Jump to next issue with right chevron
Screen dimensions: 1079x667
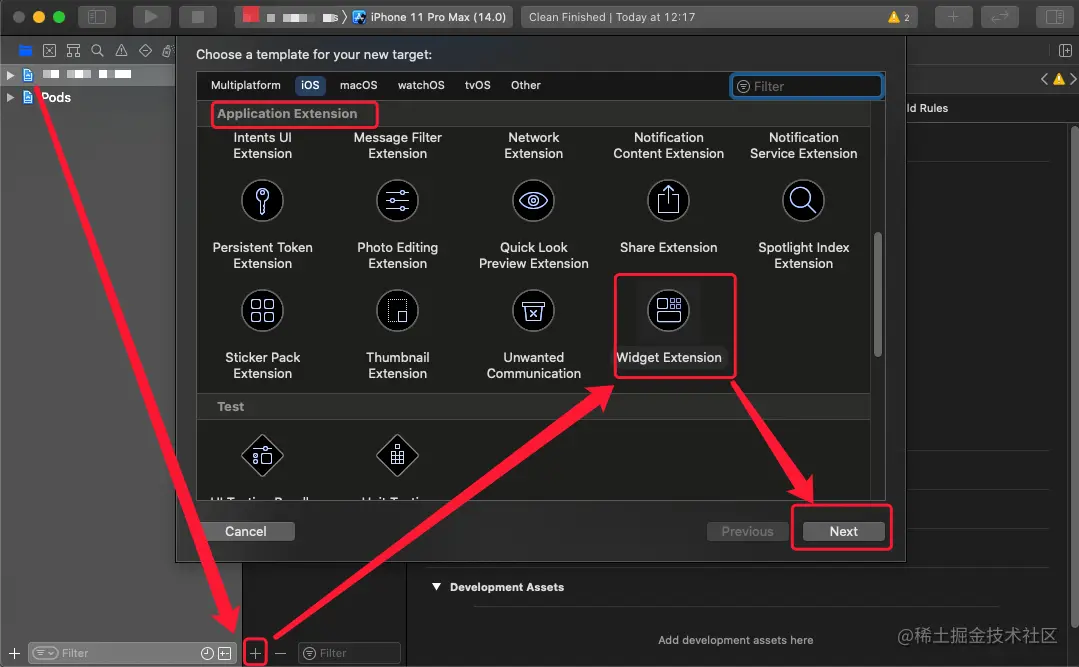tap(1073, 79)
